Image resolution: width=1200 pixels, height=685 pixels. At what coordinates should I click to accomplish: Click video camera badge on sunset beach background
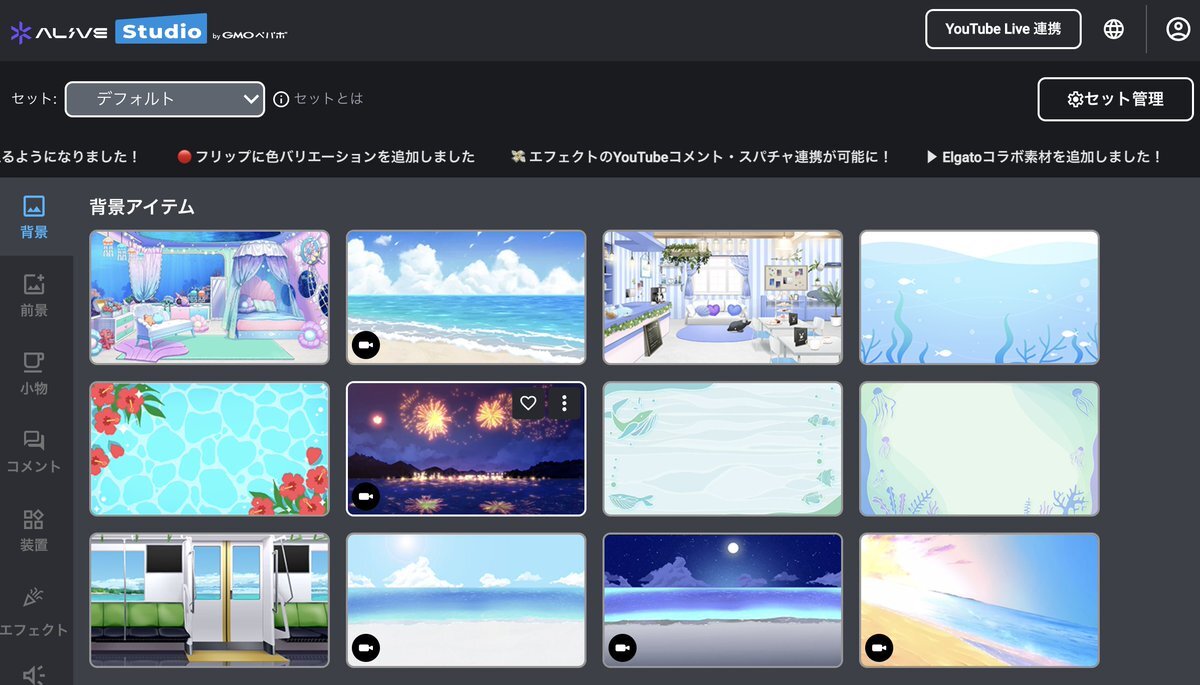coord(879,648)
